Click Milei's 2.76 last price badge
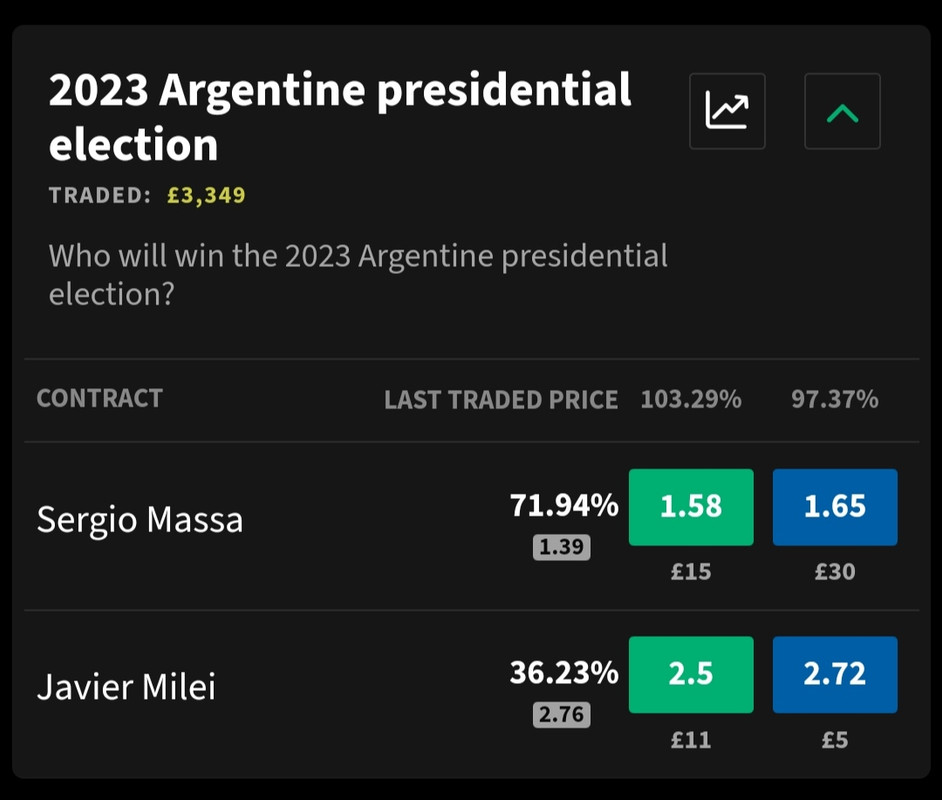The height and width of the screenshot is (800, 942). click(562, 715)
